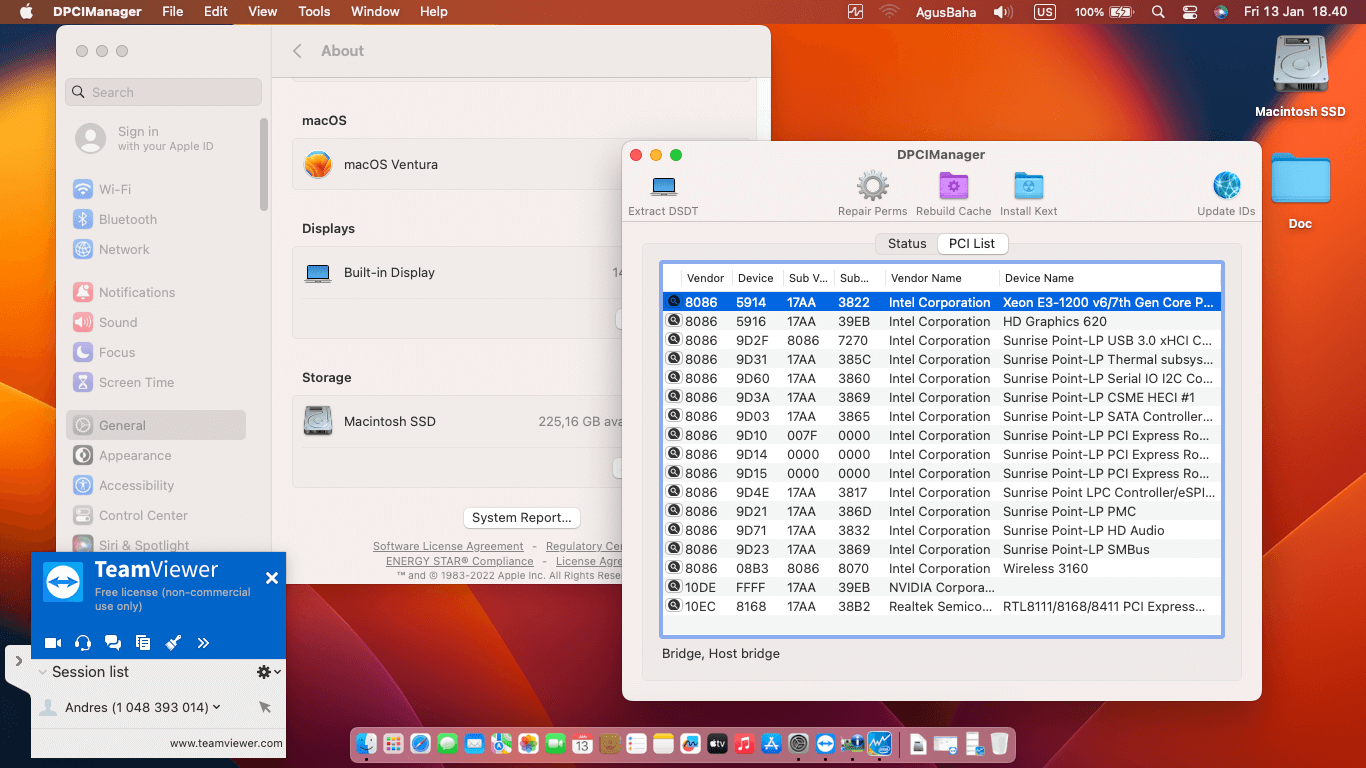Click magnifier icon on the NVIDIA row
The height and width of the screenshot is (768, 1366).
tap(674, 587)
